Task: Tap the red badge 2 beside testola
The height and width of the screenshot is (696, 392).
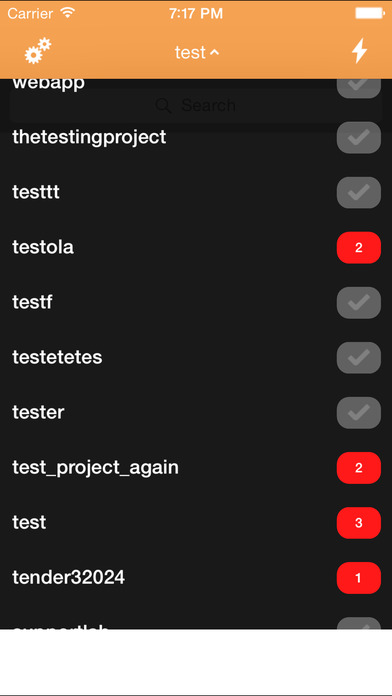Action: [359, 248]
